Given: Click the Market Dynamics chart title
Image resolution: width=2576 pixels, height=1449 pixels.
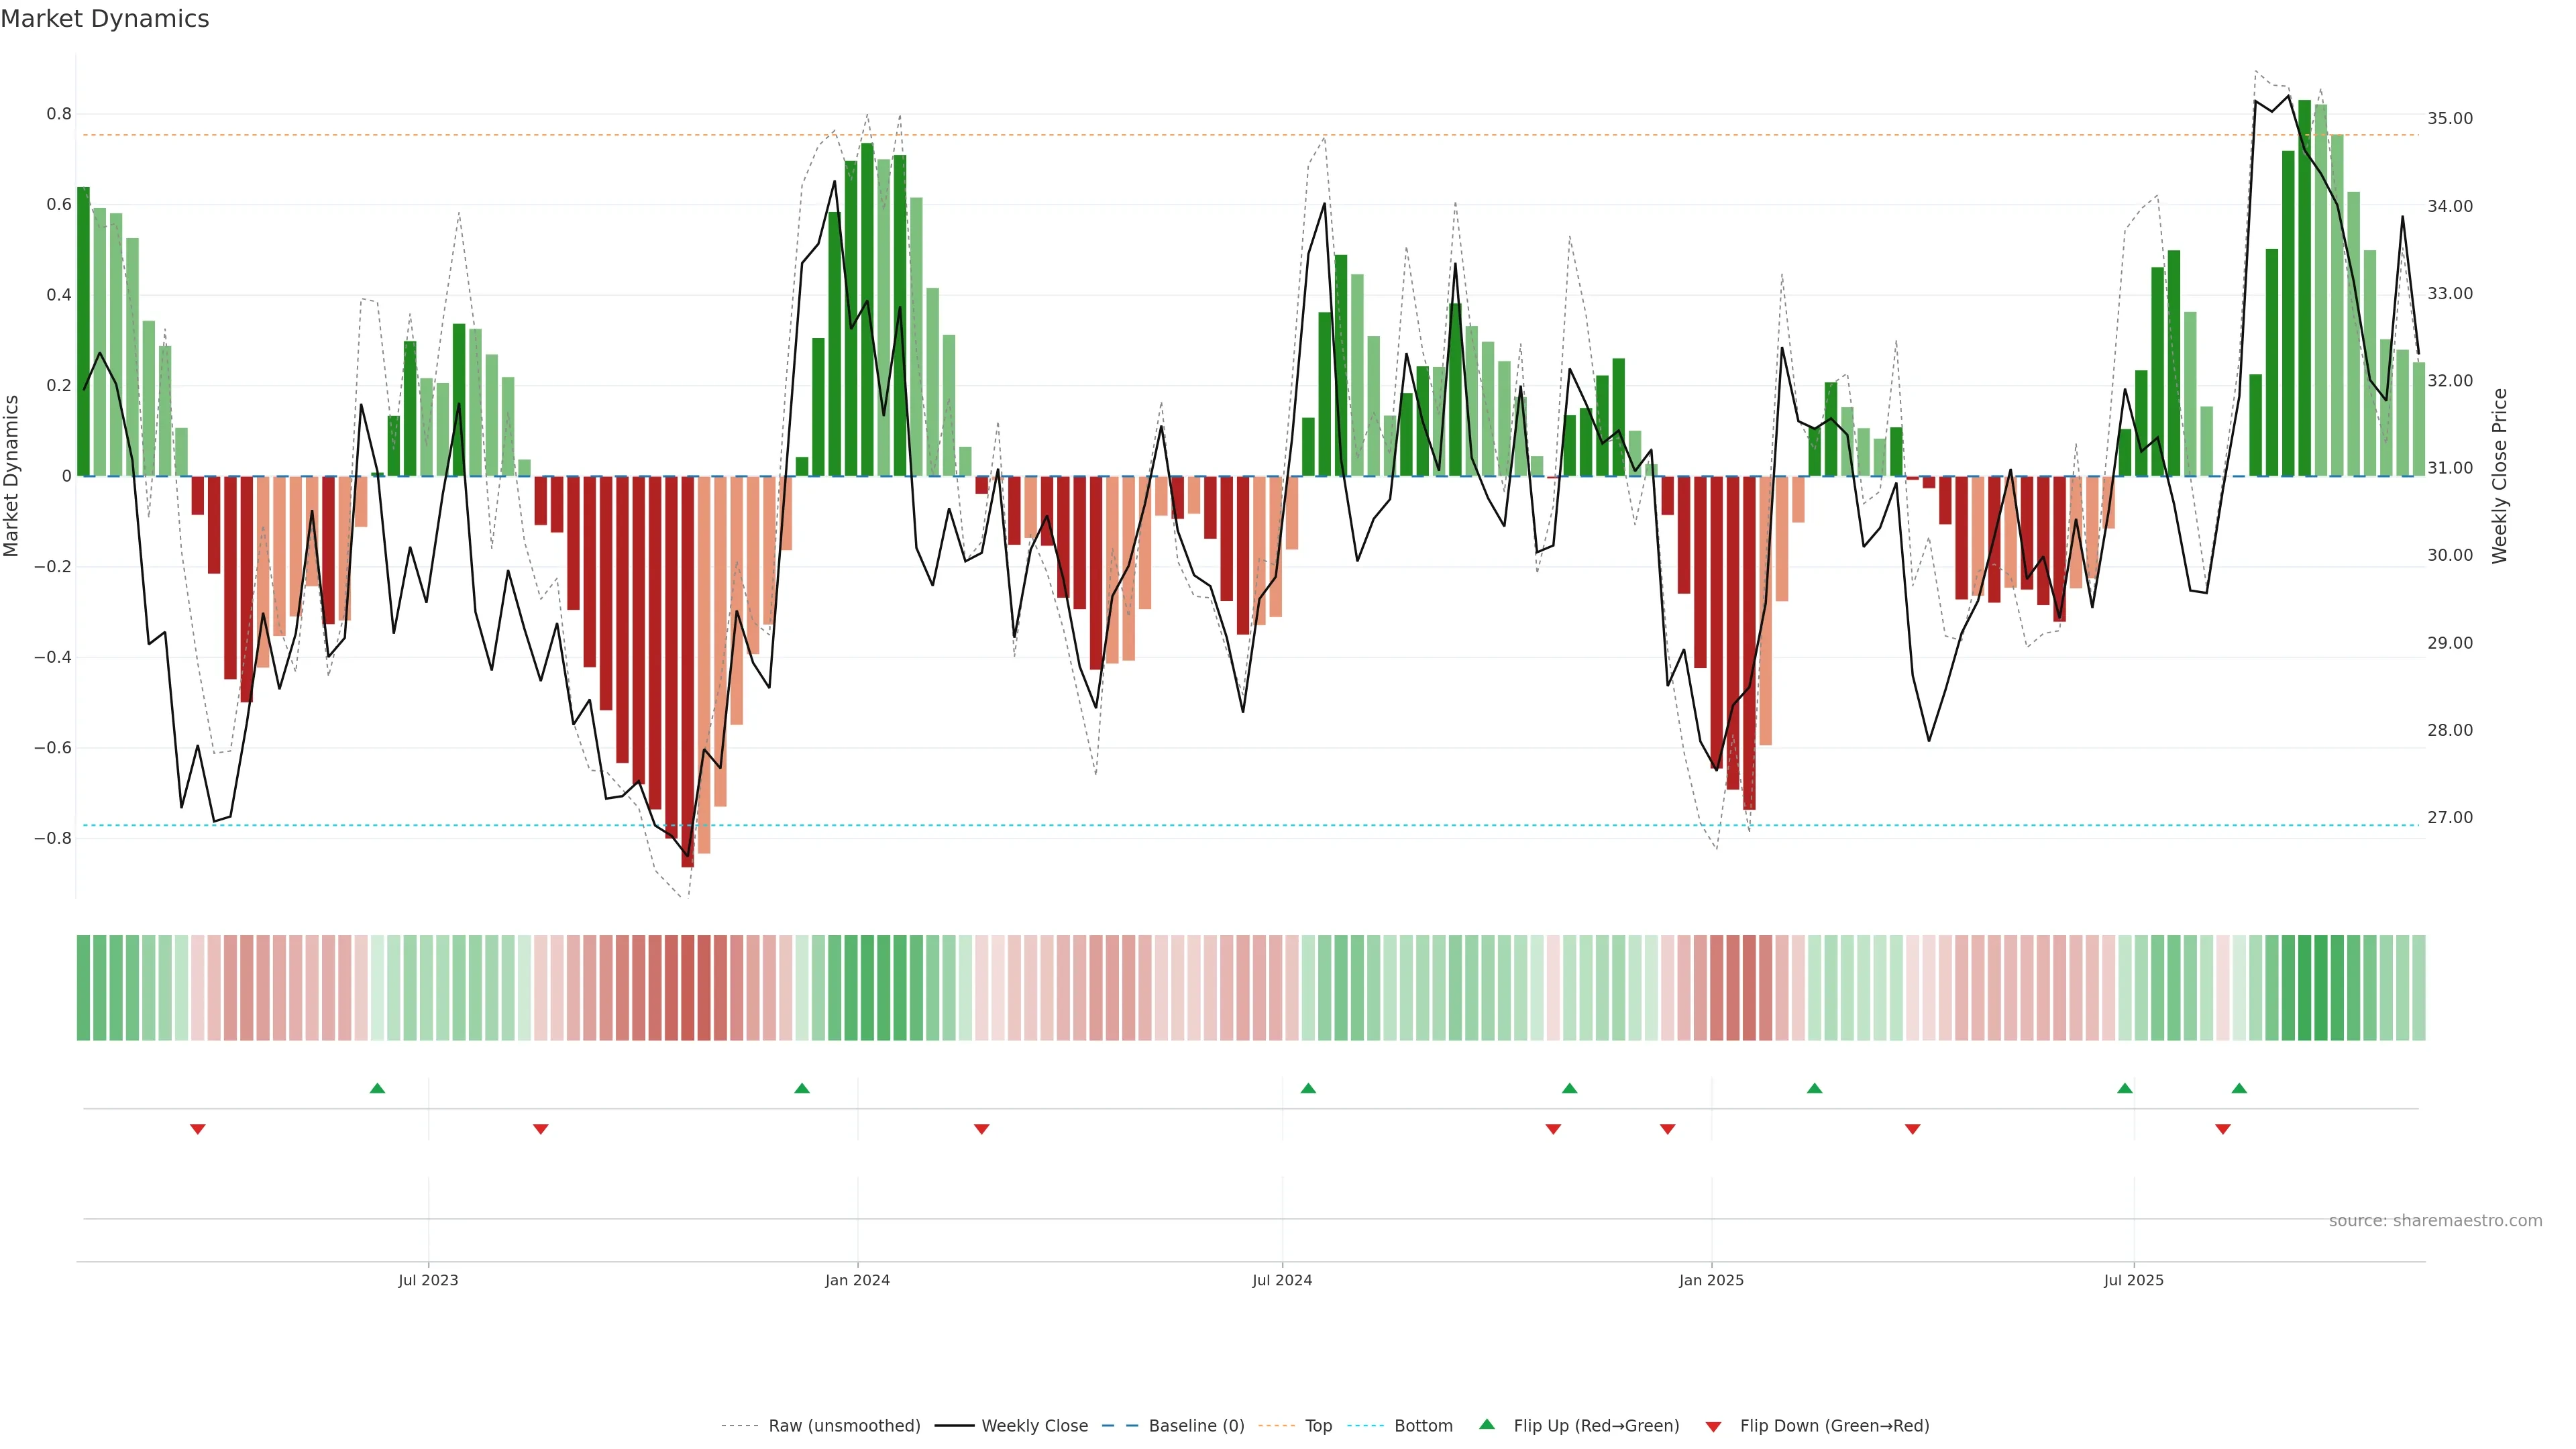Looking at the screenshot, I should click(x=105, y=19).
